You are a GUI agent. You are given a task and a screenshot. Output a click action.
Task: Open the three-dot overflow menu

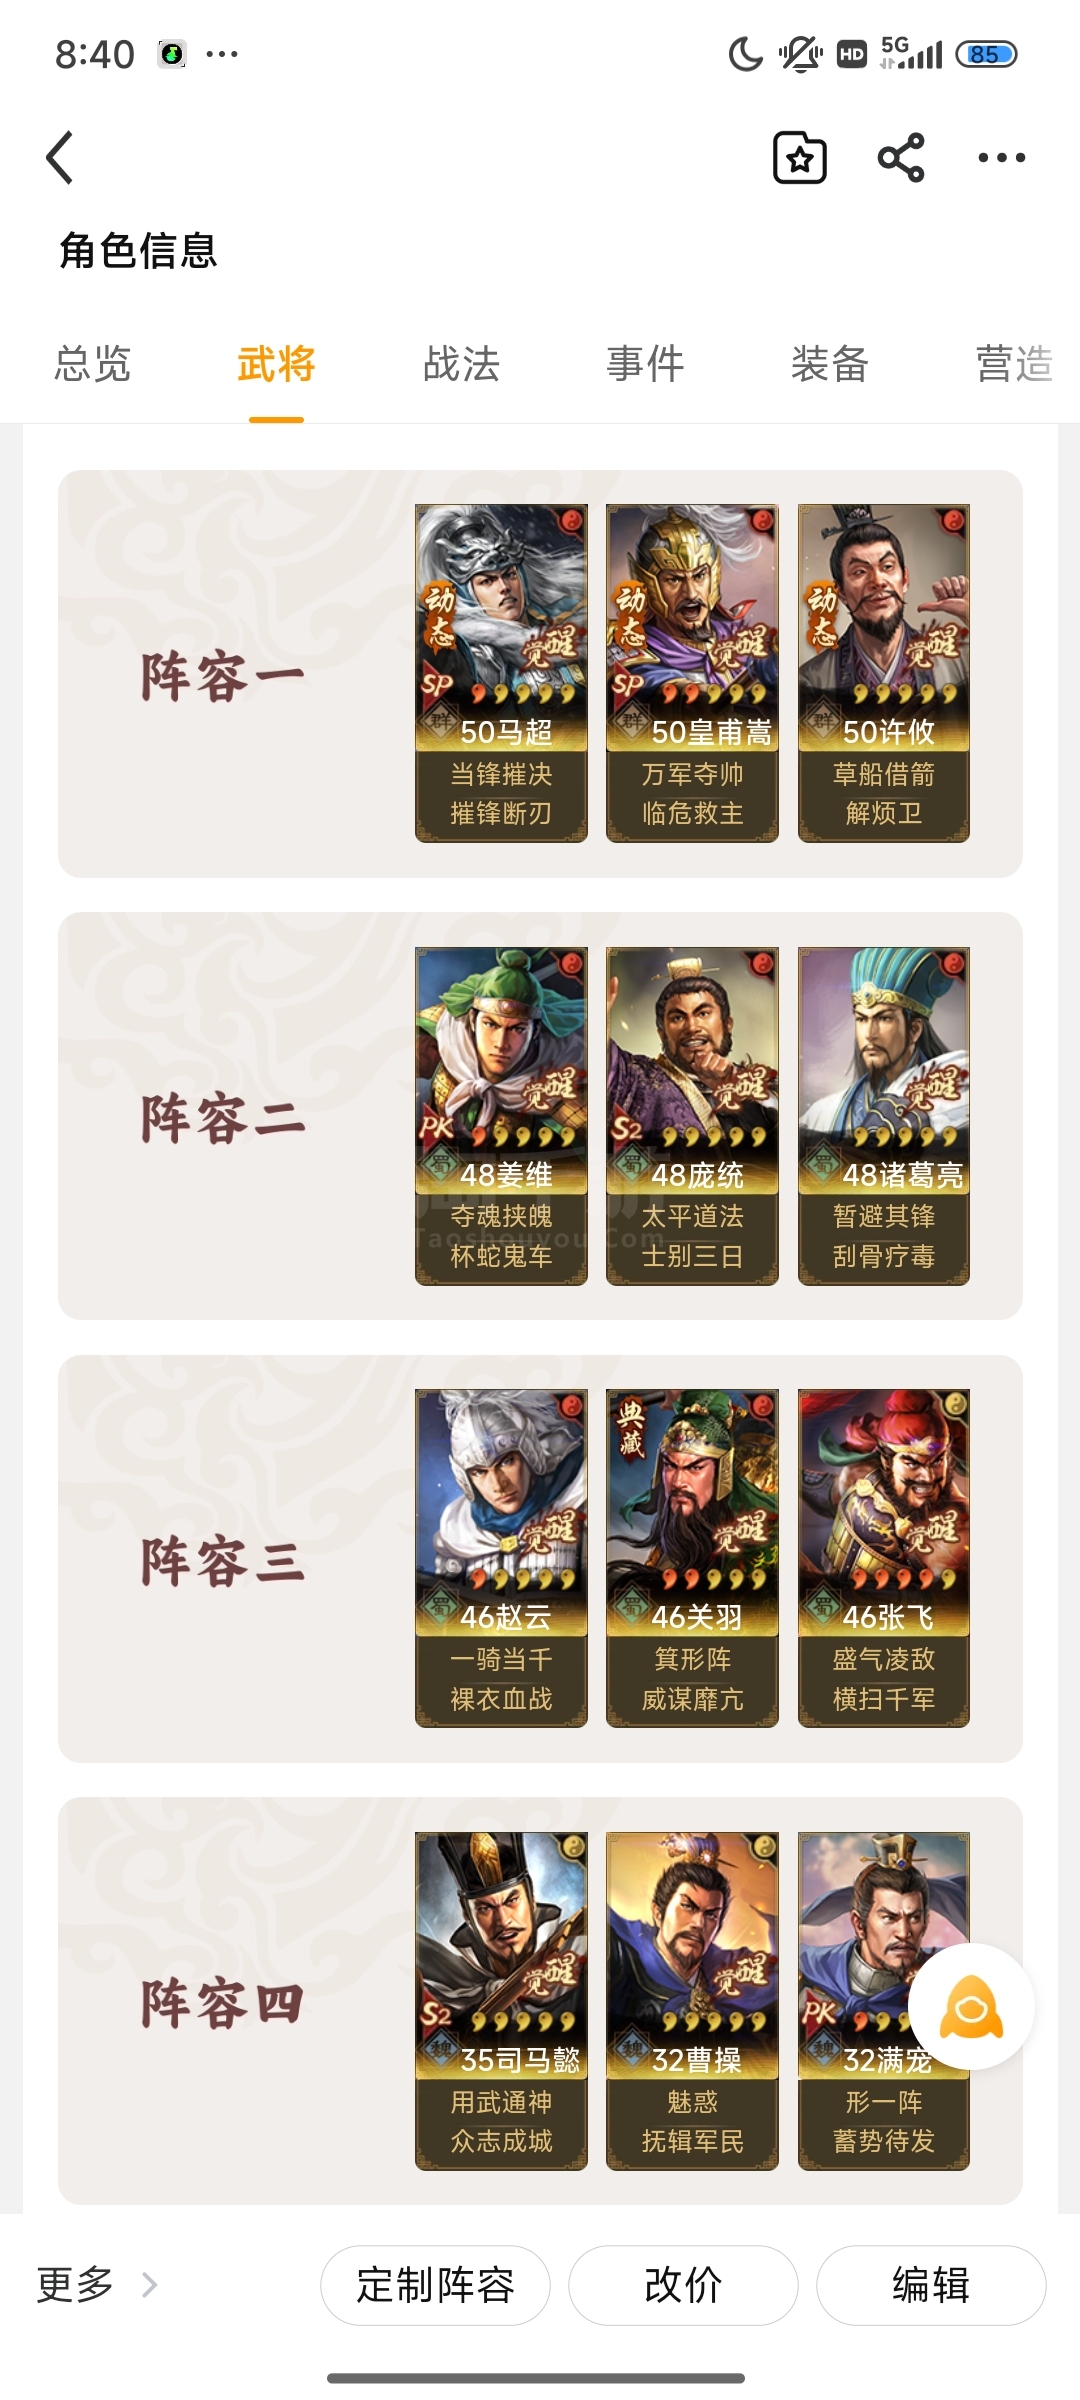[1001, 158]
